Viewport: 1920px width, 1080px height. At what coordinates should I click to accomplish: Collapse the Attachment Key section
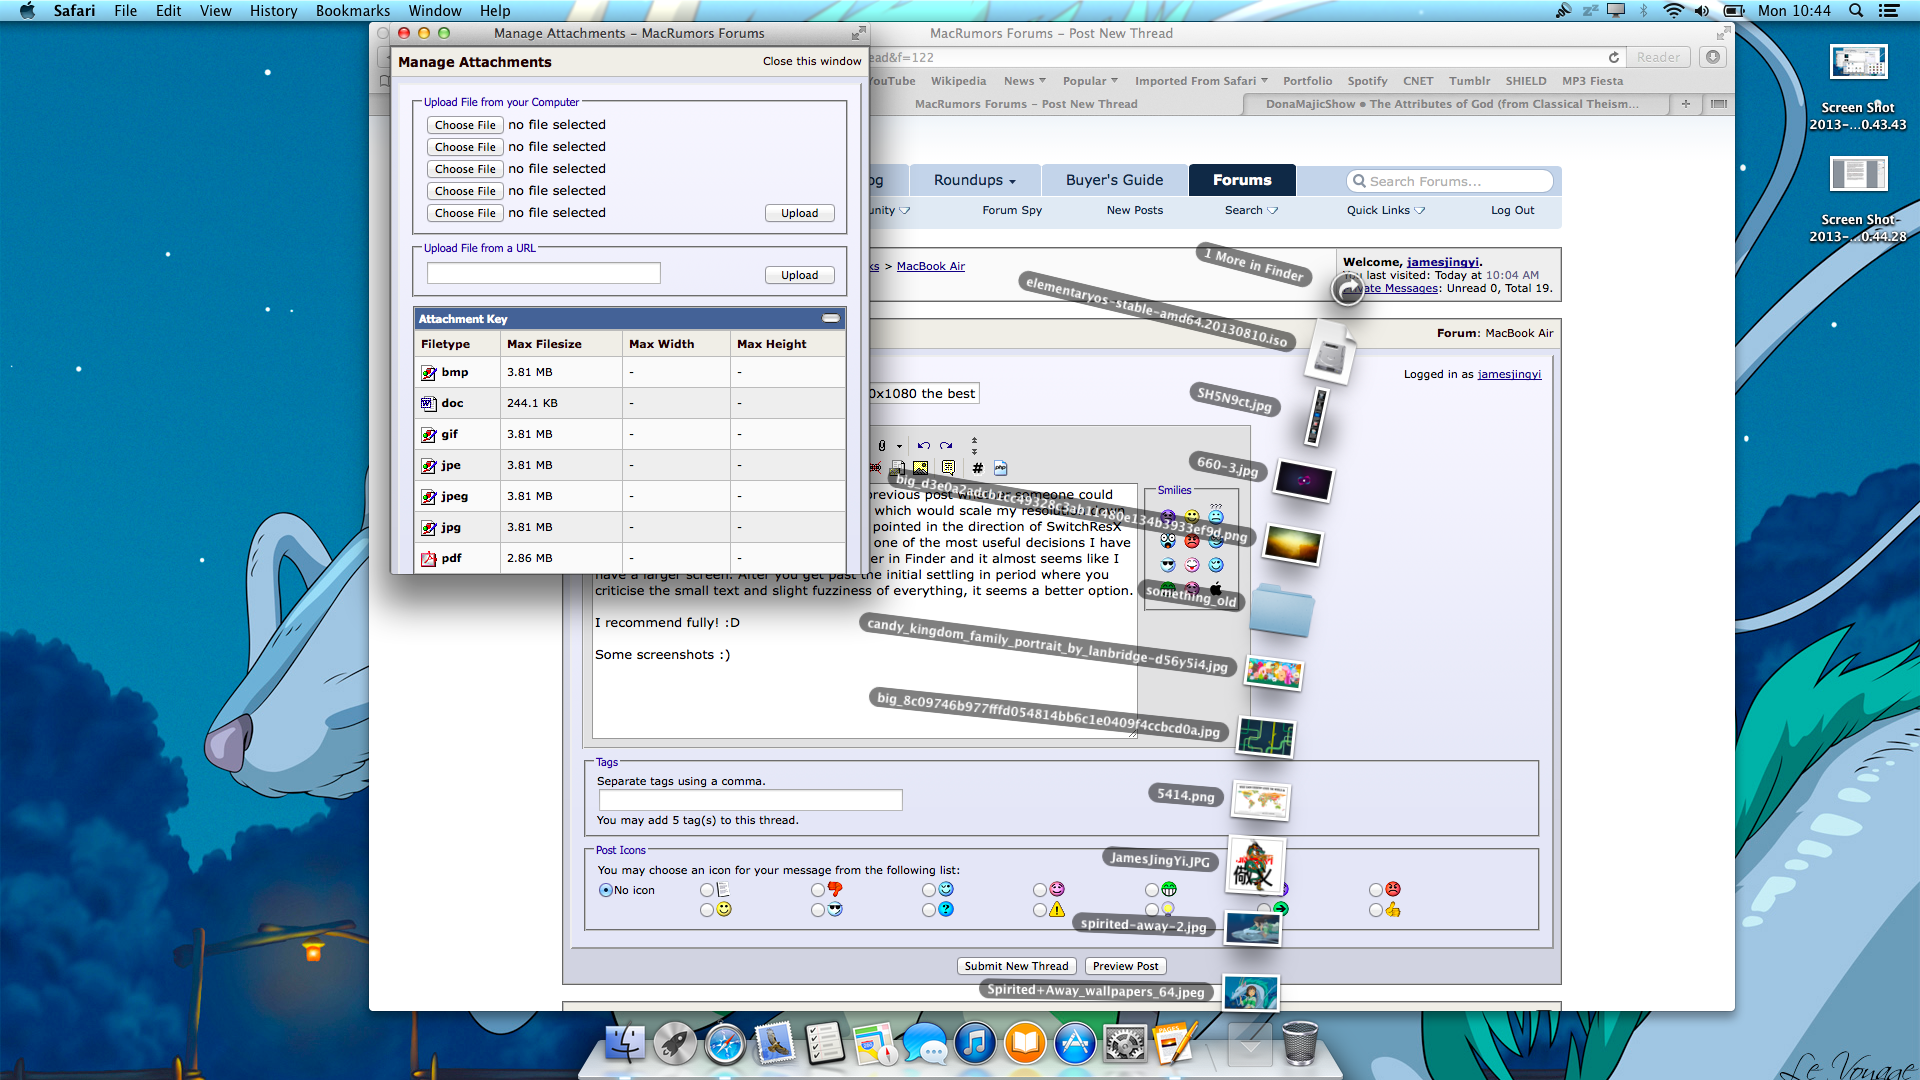[831, 318]
